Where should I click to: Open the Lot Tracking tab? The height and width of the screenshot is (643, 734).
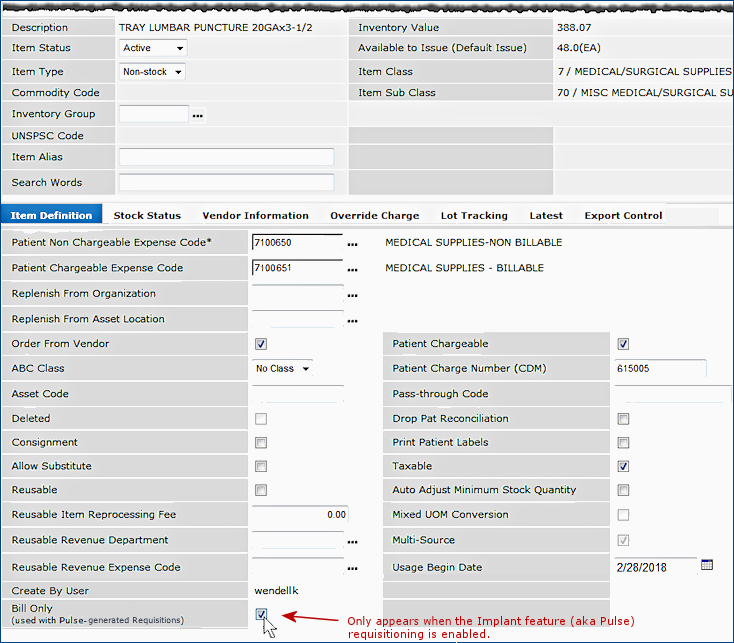pos(474,215)
